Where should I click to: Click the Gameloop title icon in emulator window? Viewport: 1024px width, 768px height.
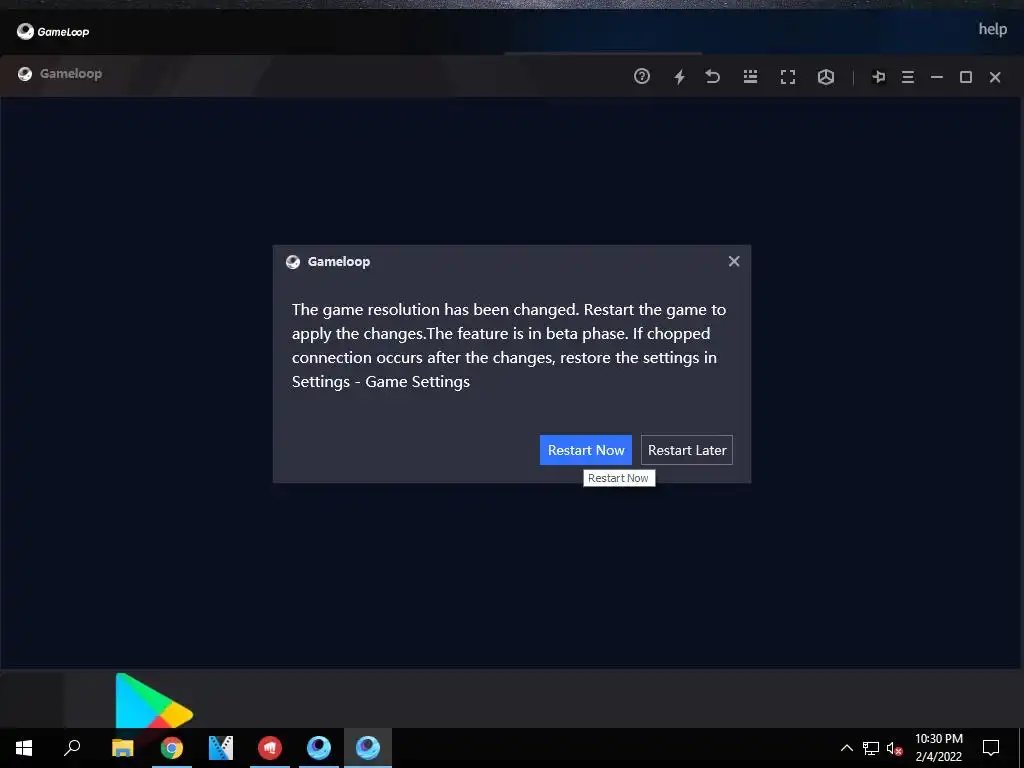[x=25, y=74]
